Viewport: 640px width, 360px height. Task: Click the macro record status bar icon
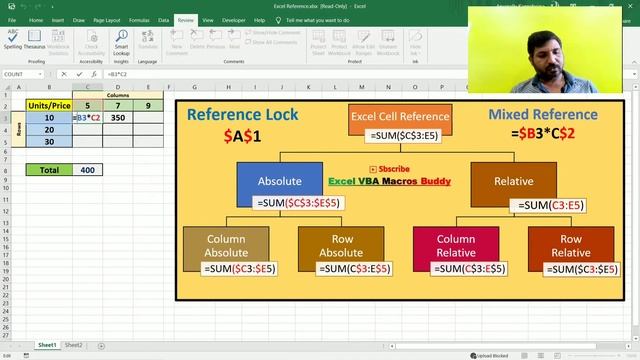click(26, 356)
